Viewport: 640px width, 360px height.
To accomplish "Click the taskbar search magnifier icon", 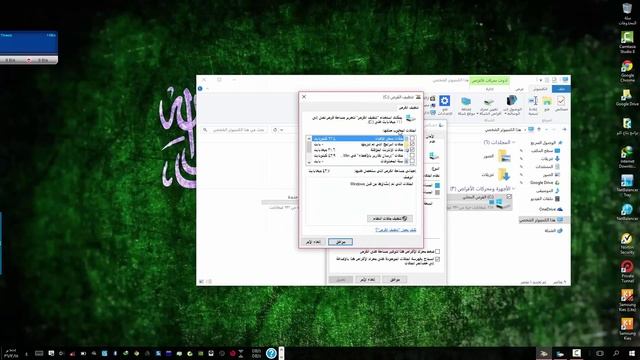I will (616, 353).
